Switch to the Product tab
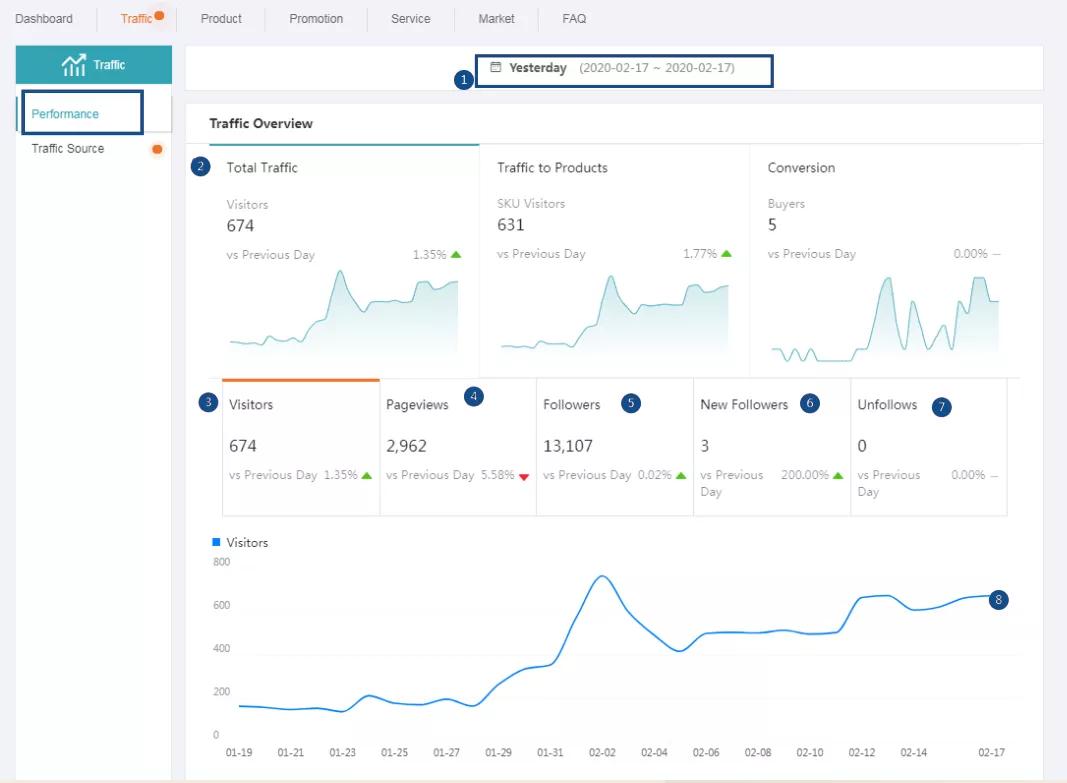 click(221, 19)
